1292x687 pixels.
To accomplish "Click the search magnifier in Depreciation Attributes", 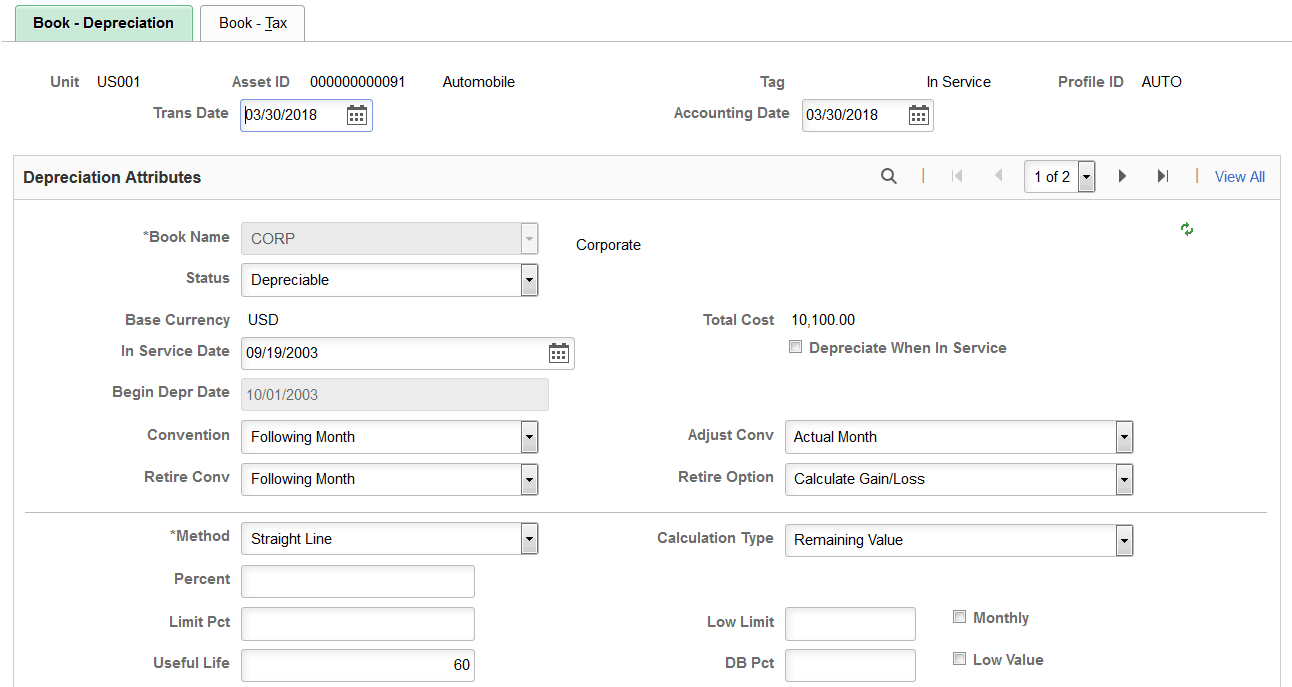I will click(x=889, y=176).
